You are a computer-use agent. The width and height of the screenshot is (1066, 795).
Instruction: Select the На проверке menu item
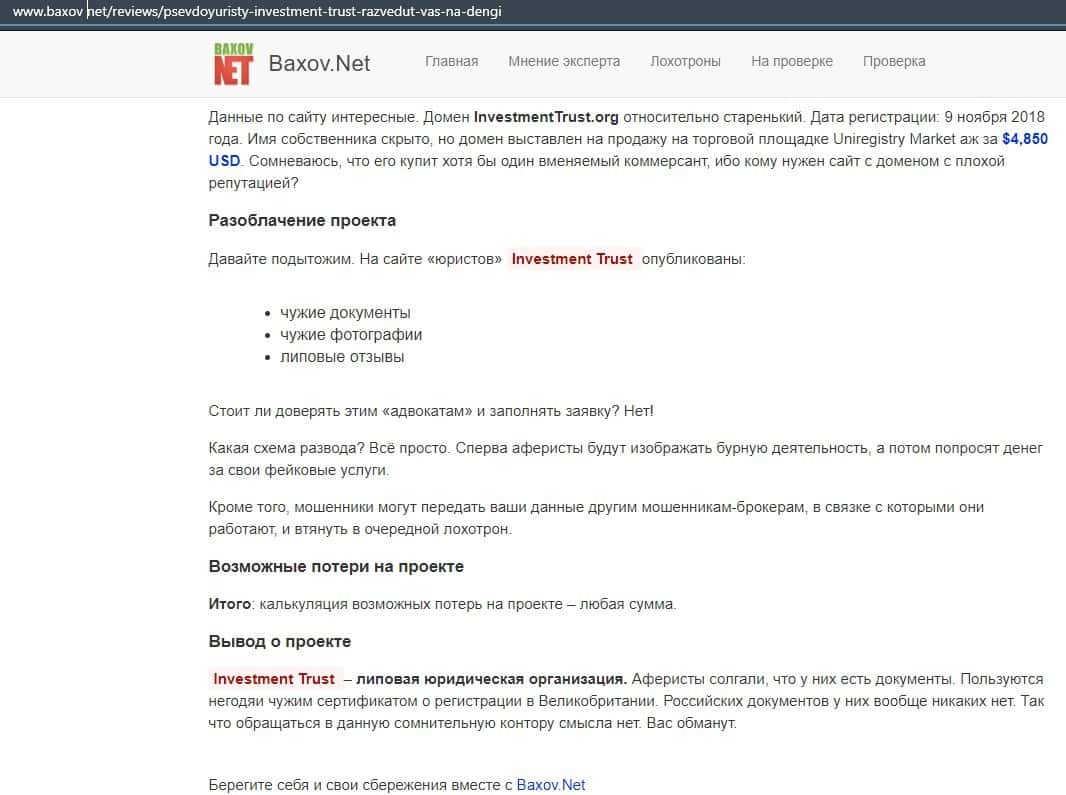pyautogui.click(x=791, y=61)
